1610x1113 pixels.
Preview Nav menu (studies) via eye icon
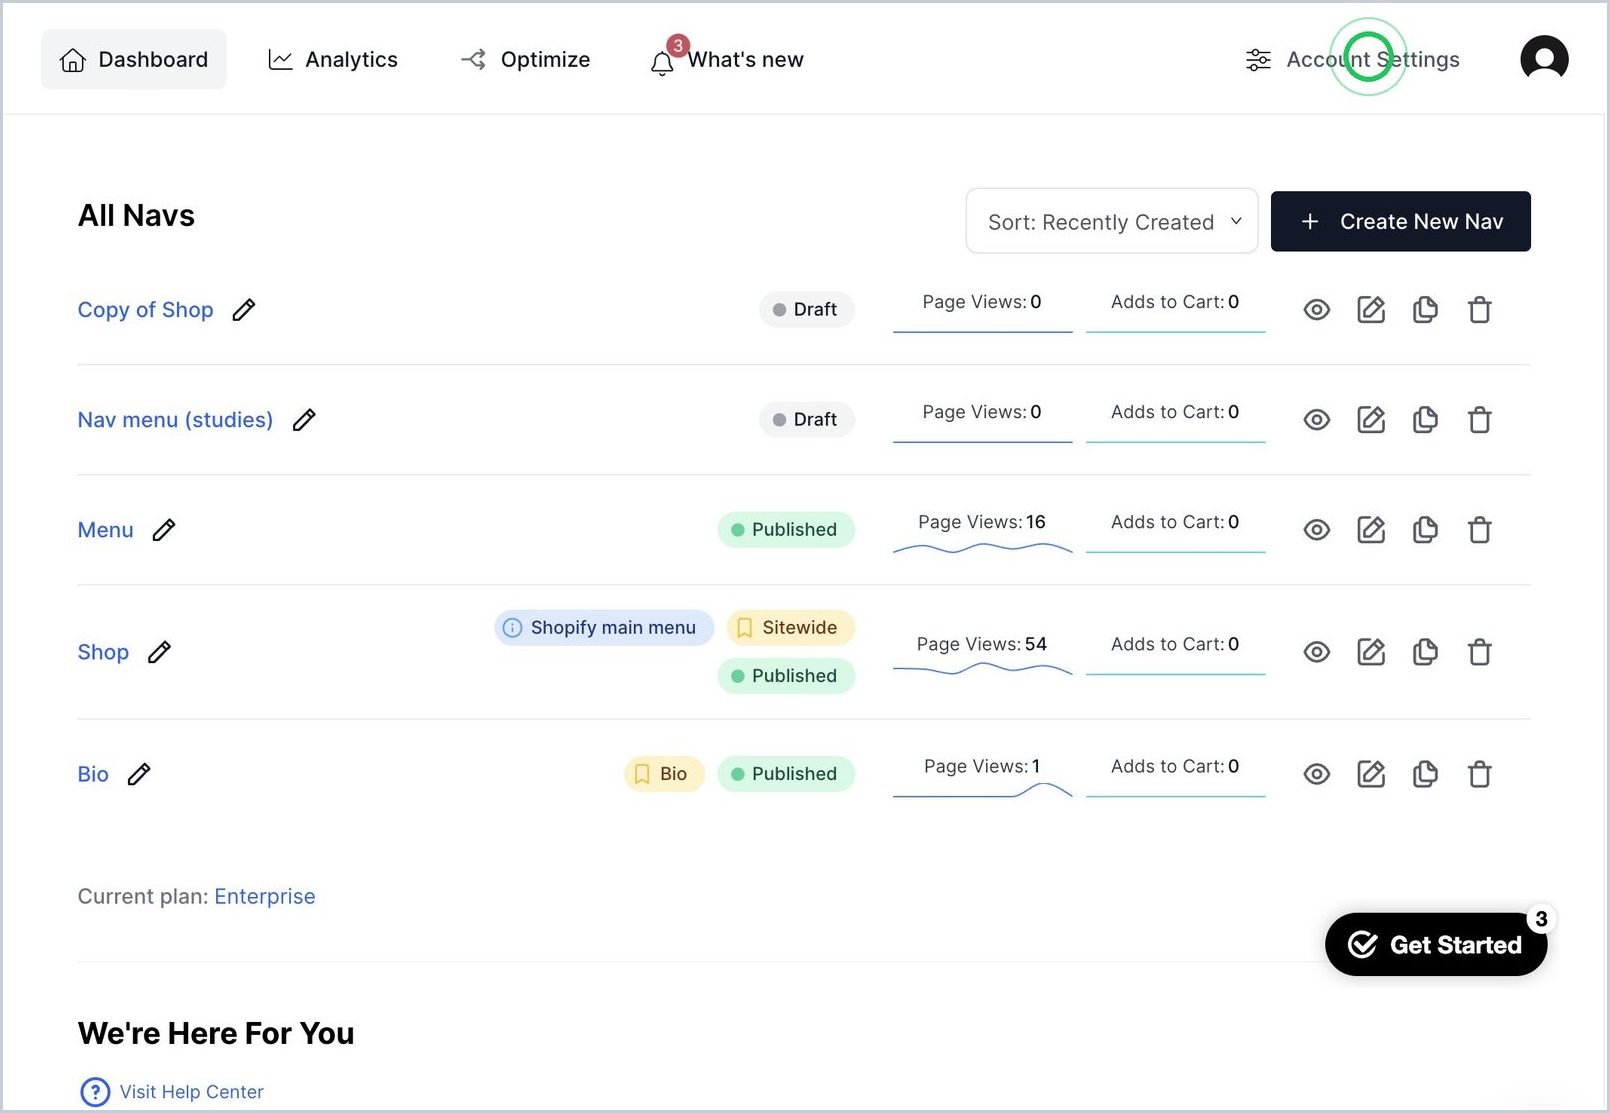(x=1317, y=420)
